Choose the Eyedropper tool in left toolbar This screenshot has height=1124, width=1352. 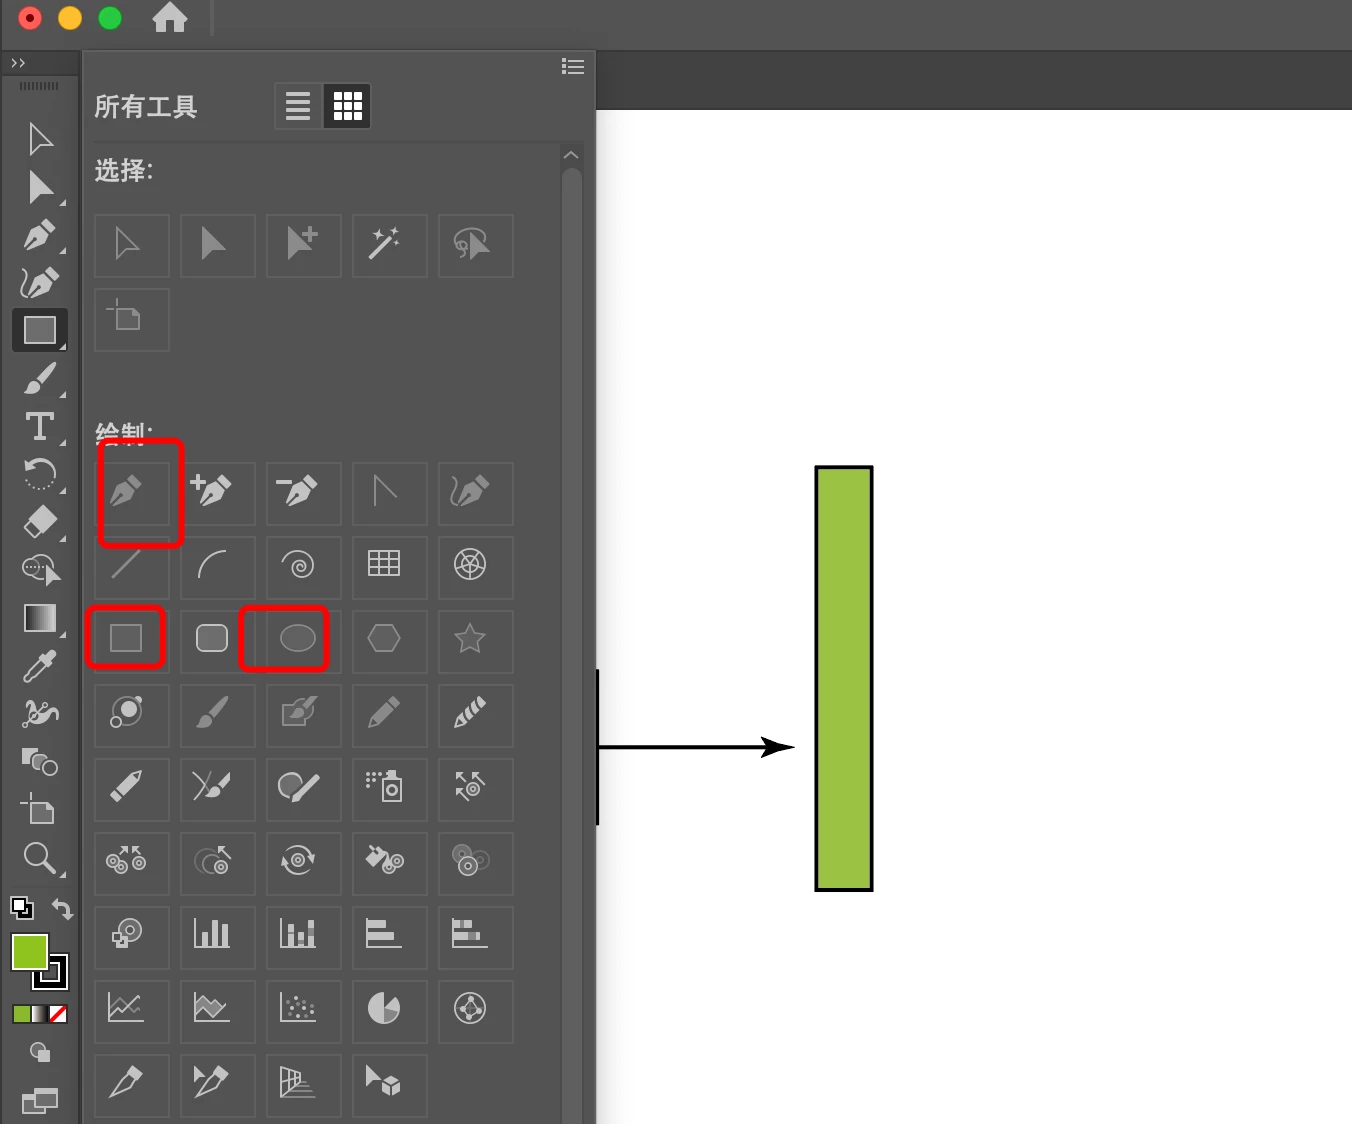[40, 667]
